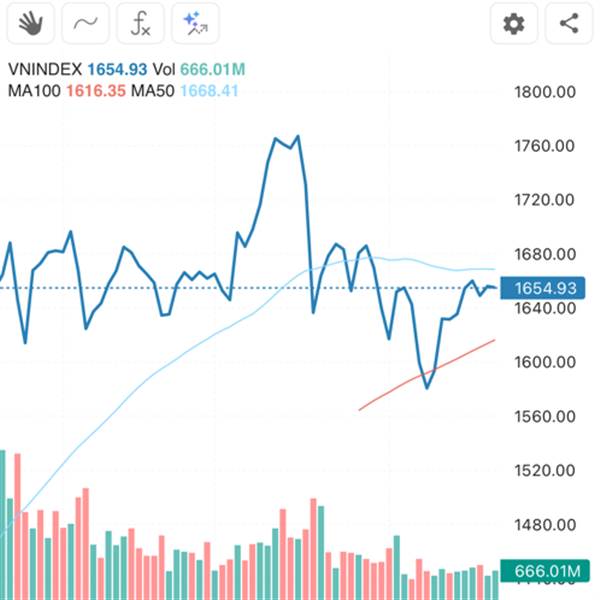Share the chart
The width and height of the screenshot is (600, 600).
click(x=569, y=24)
